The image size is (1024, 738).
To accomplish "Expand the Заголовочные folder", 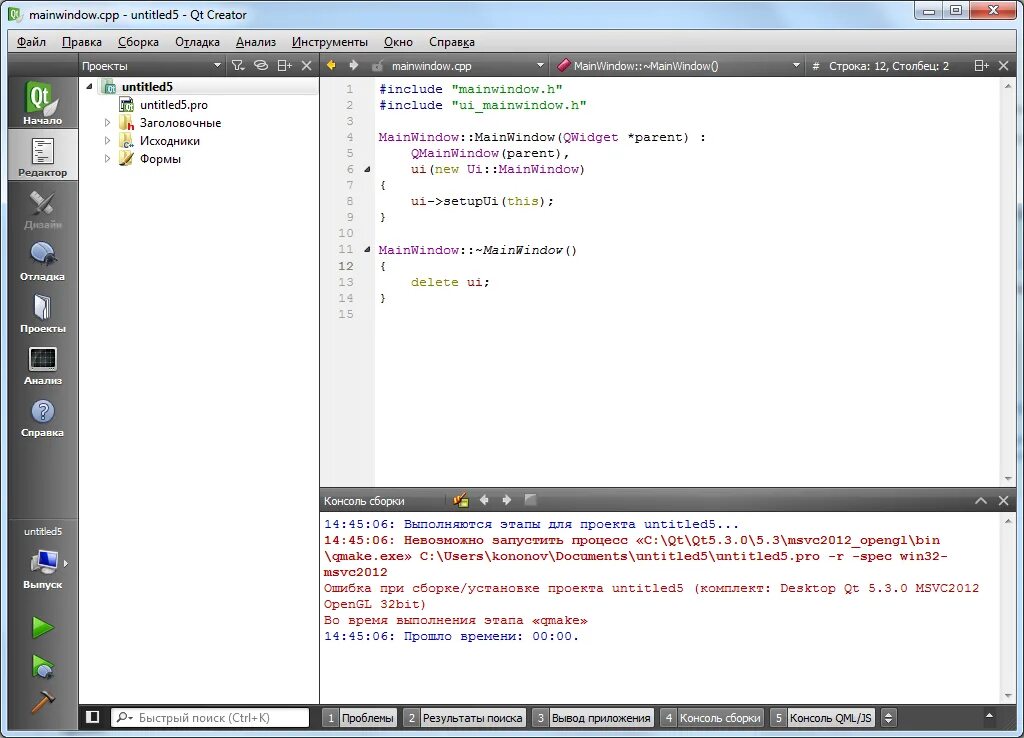I will click(107, 123).
